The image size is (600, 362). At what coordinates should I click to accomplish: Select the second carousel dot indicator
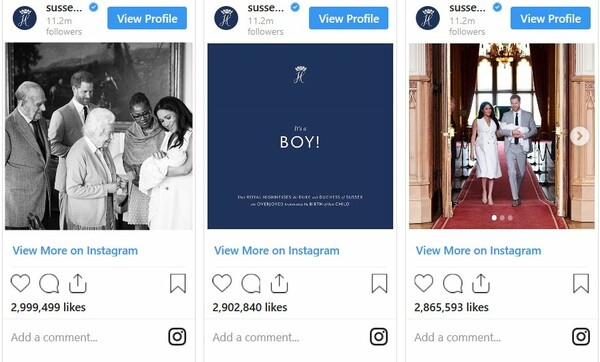(x=502, y=218)
